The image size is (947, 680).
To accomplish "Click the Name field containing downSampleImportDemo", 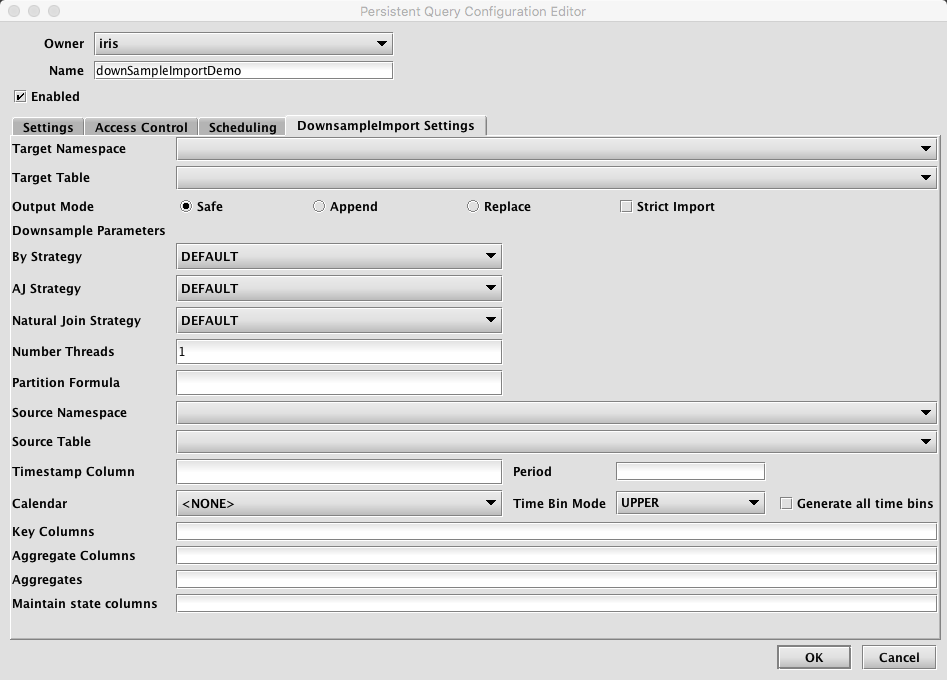I will tap(243, 71).
